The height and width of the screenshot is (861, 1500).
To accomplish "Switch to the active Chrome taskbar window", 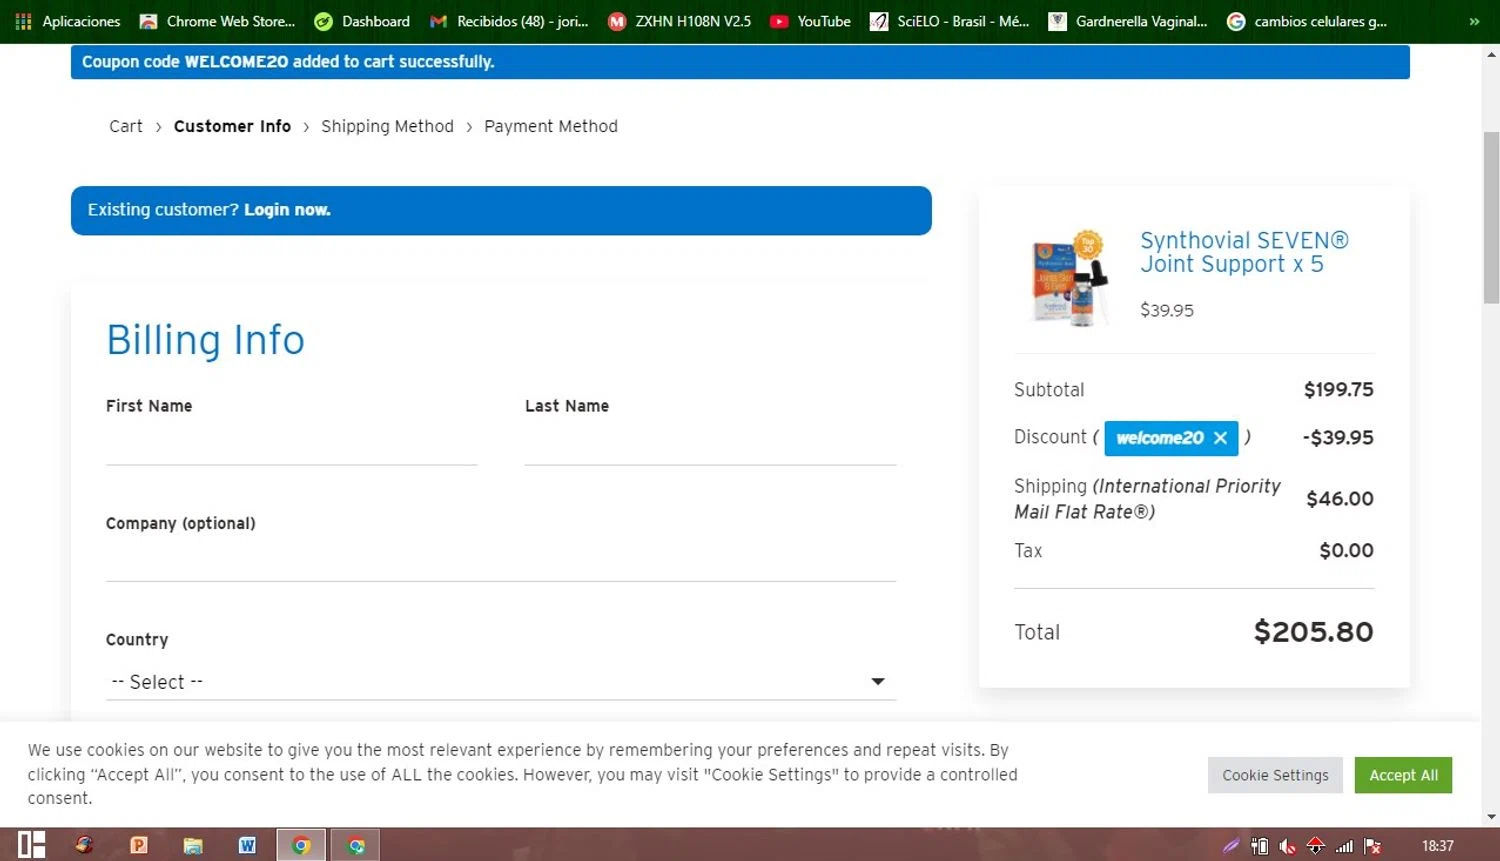I will point(301,845).
